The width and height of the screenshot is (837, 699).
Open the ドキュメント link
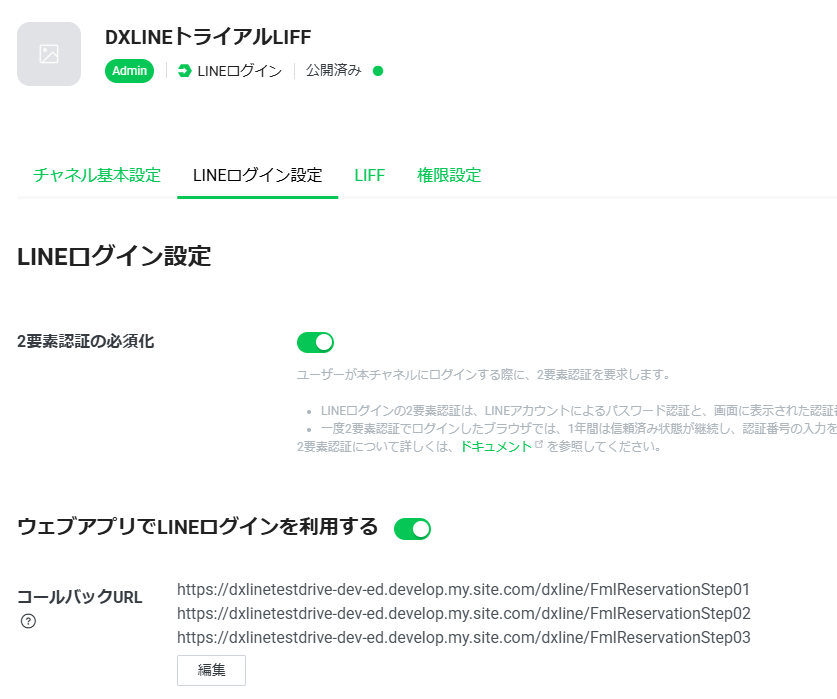(x=496, y=447)
